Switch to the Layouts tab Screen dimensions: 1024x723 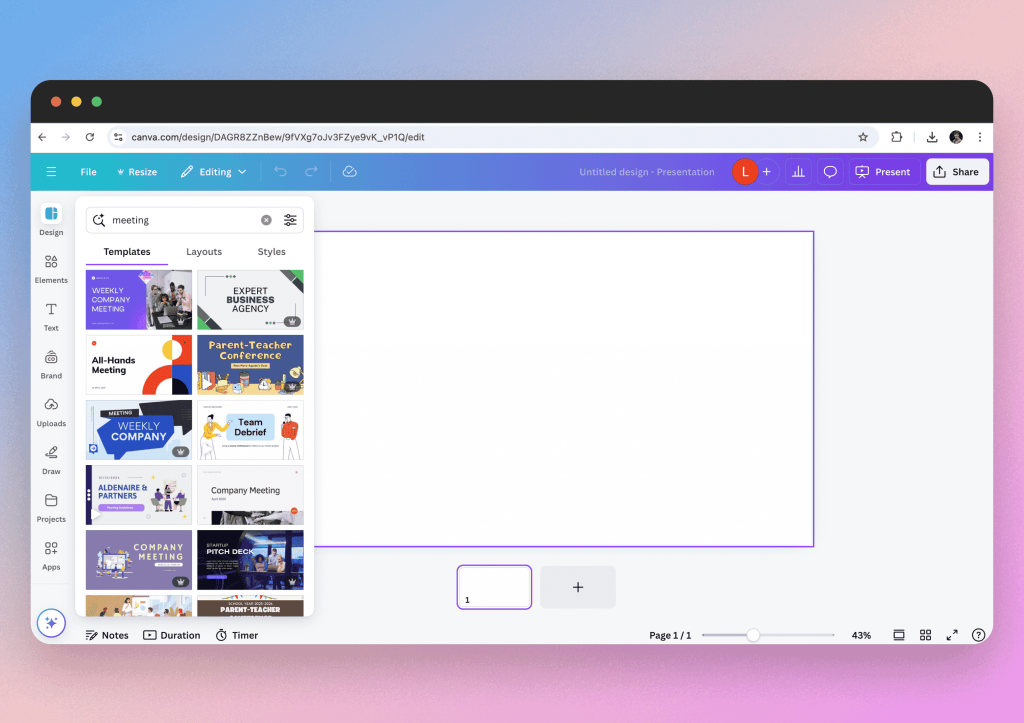click(x=204, y=251)
